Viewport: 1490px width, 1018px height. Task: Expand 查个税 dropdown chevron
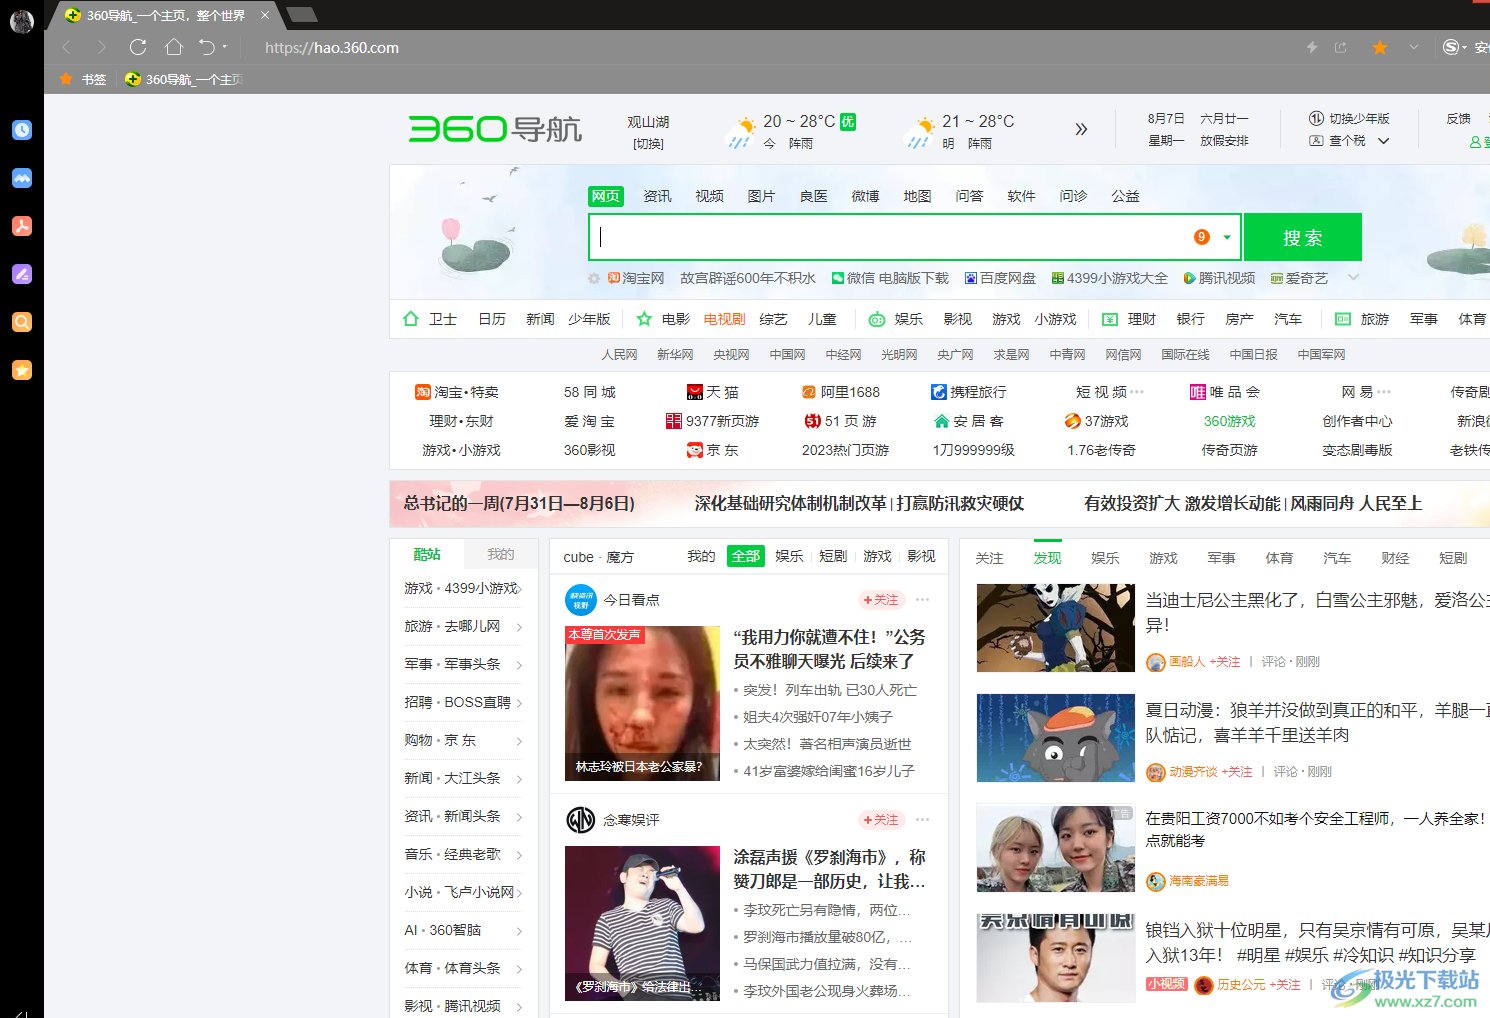(x=1384, y=141)
